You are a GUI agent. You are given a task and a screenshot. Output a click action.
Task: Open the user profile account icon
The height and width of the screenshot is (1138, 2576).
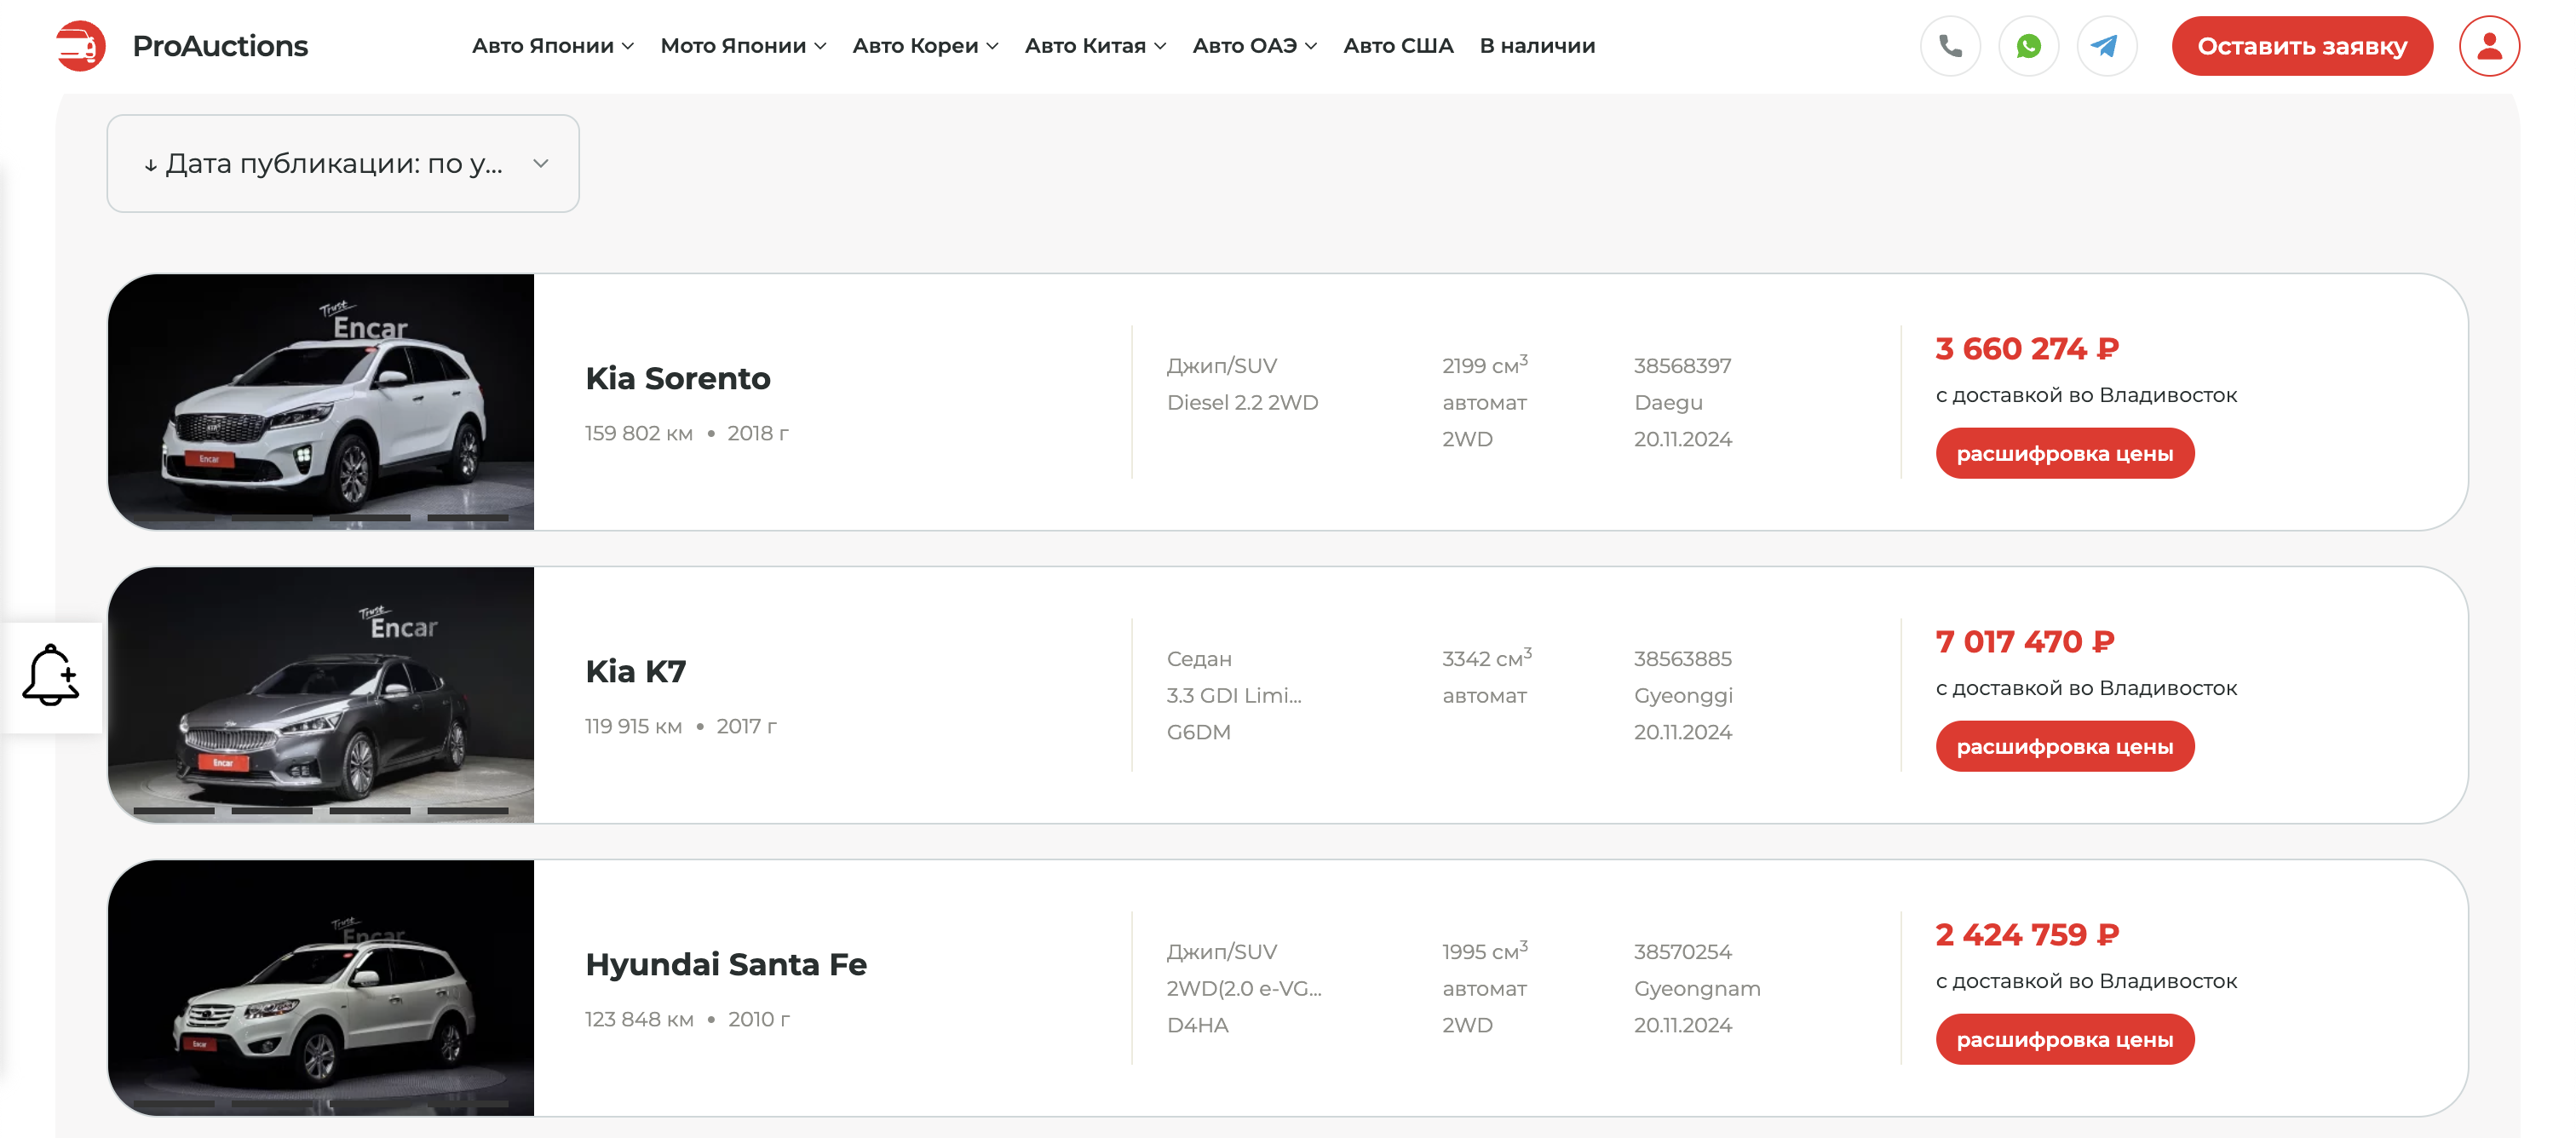pyautogui.click(x=2489, y=46)
